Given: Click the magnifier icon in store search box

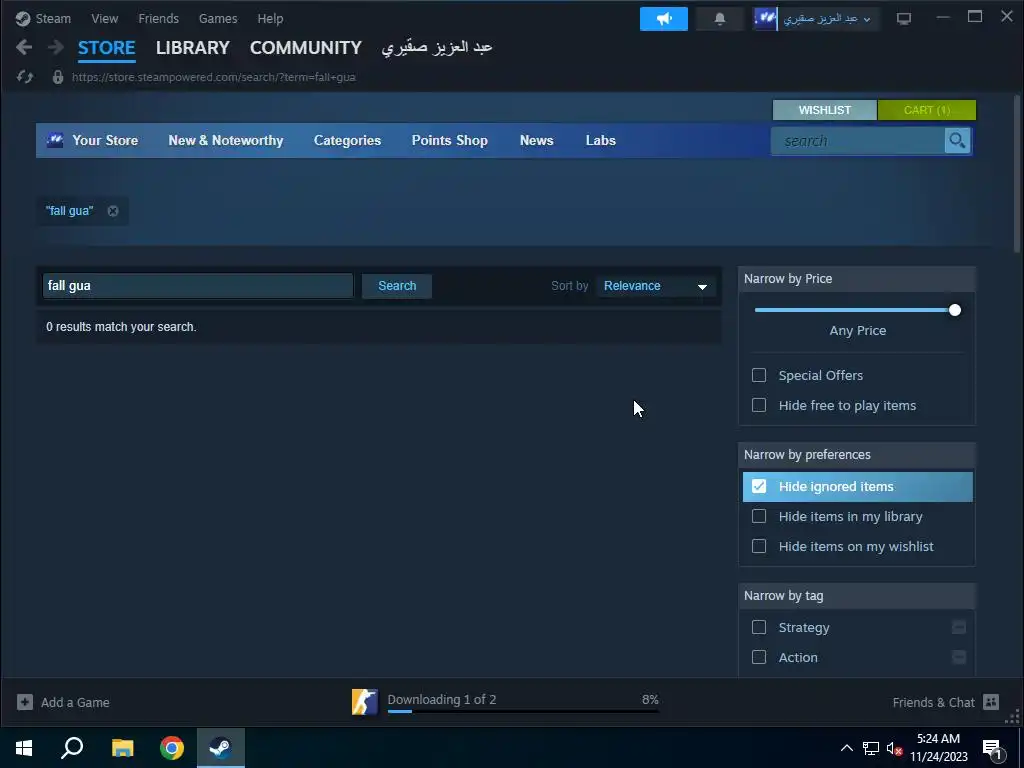Looking at the screenshot, I should coord(957,140).
